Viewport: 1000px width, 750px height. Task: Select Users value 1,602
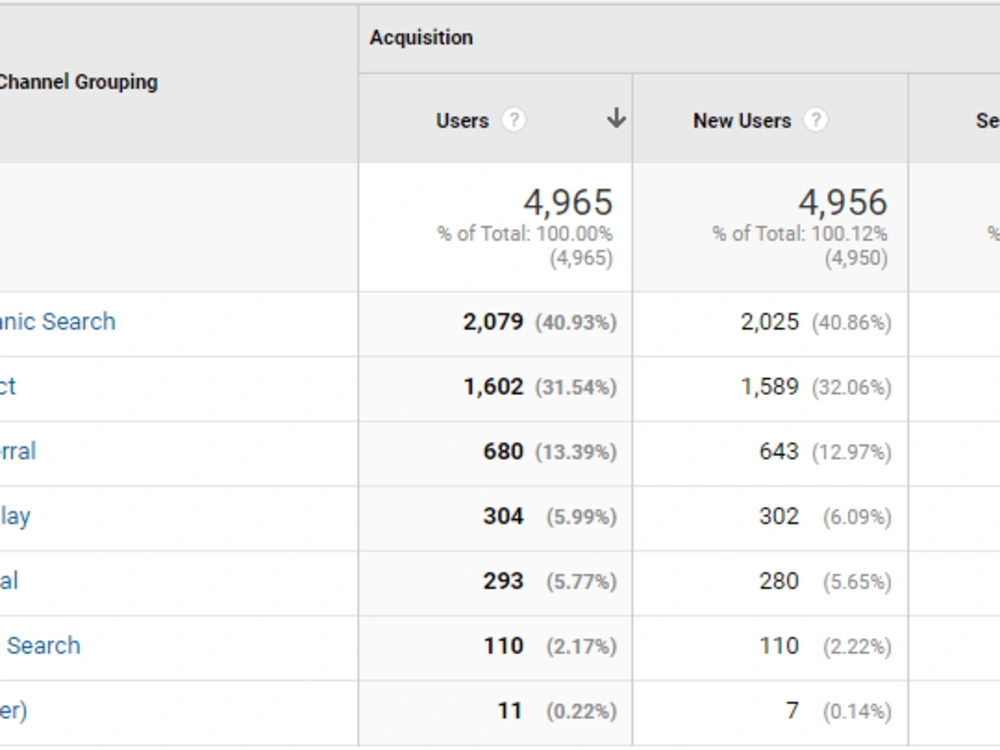pos(493,386)
